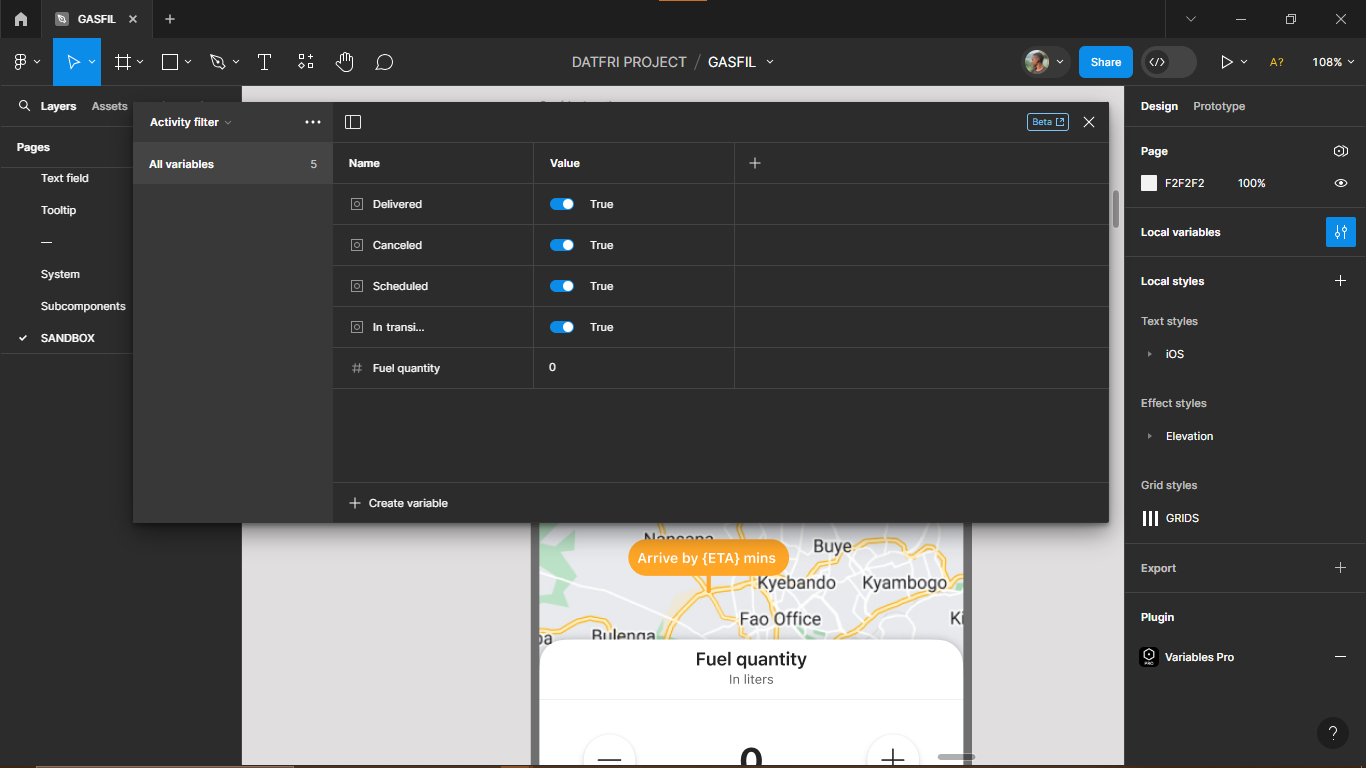
Task: Open the Resources components tool
Action: [306, 62]
